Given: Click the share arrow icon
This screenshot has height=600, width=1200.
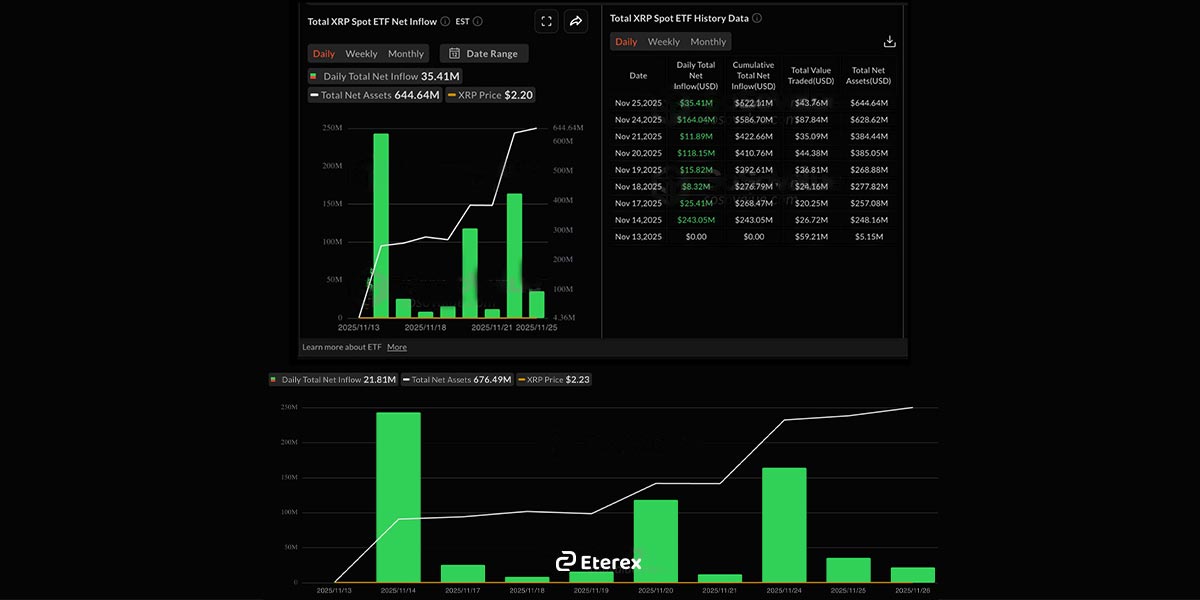Looking at the screenshot, I should pyautogui.click(x=576, y=21).
